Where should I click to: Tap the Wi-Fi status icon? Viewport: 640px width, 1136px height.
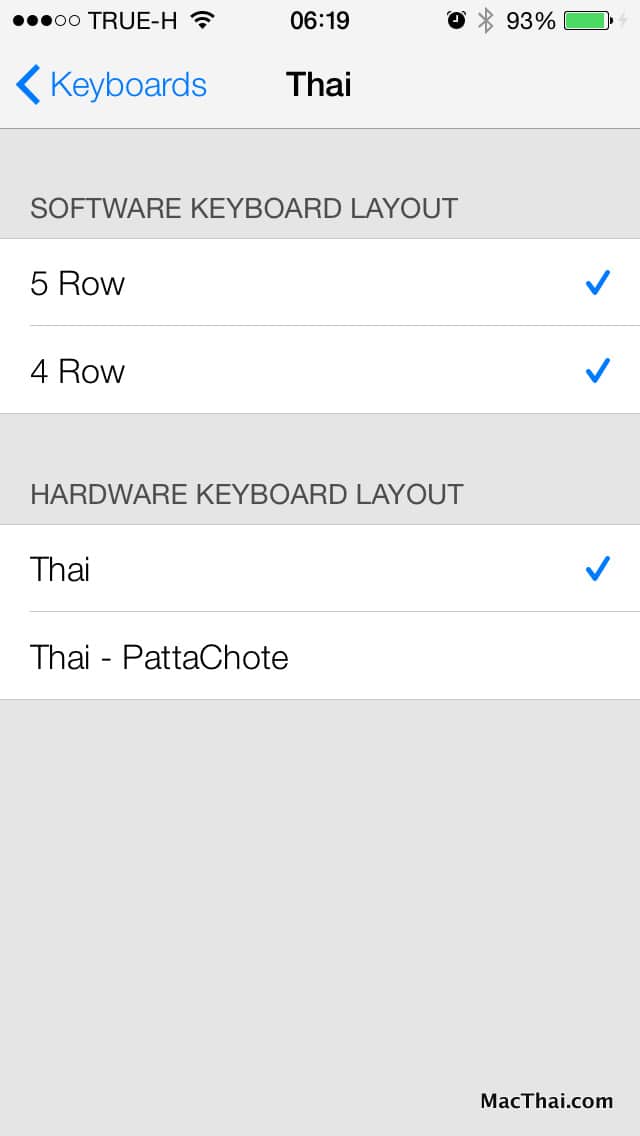pos(204,21)
